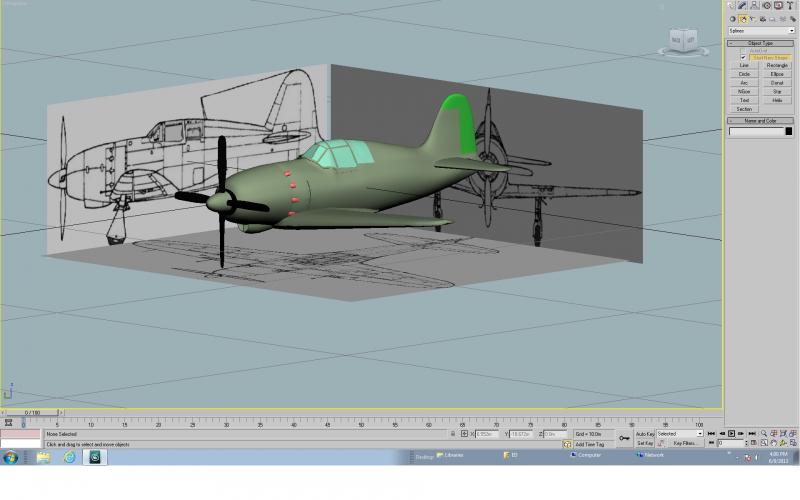Toggle Auto Key animation mode
This screenshot has width=800, height=500.
click(x=645, y=434)
